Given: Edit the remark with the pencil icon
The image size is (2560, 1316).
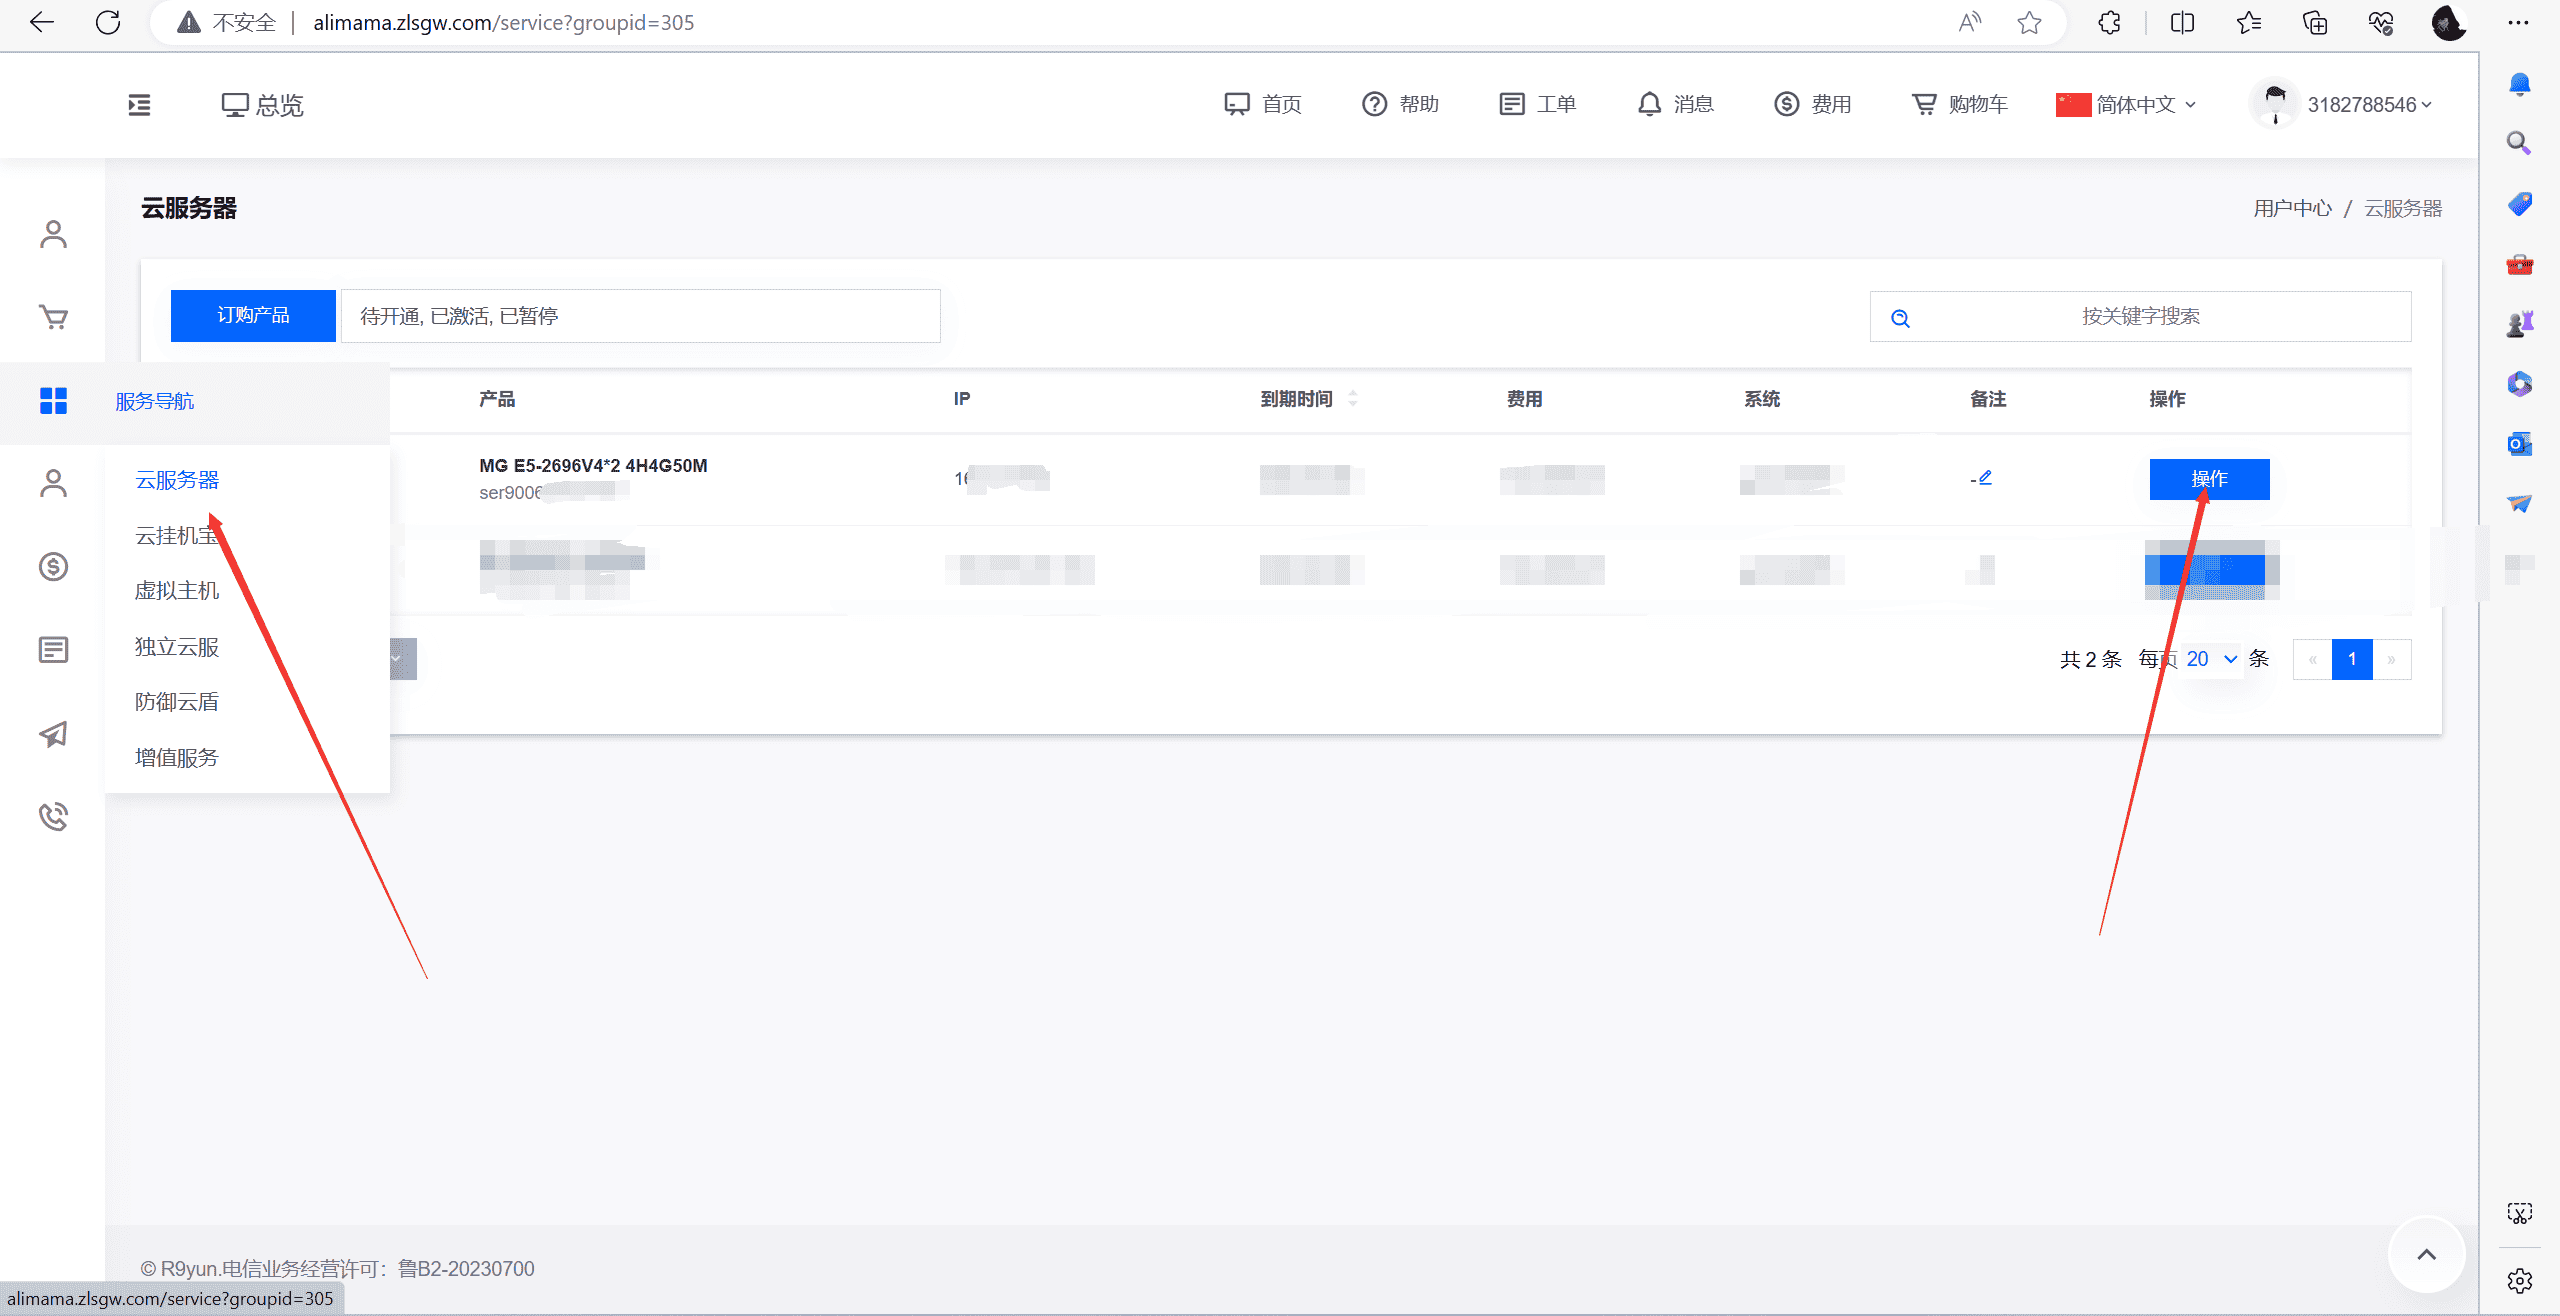Looking at the screenshot, I should tap(1985, 478).
